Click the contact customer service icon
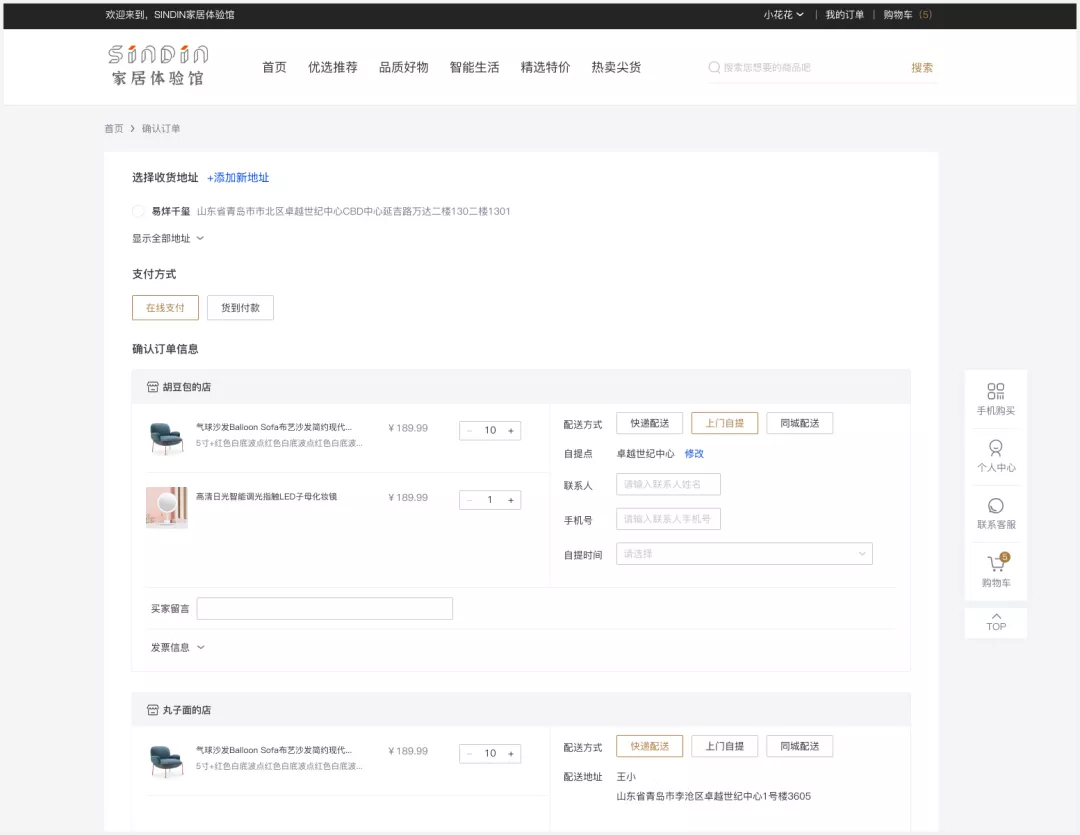Viewport: 1080px width, 835px height. (x=995, y=506)
